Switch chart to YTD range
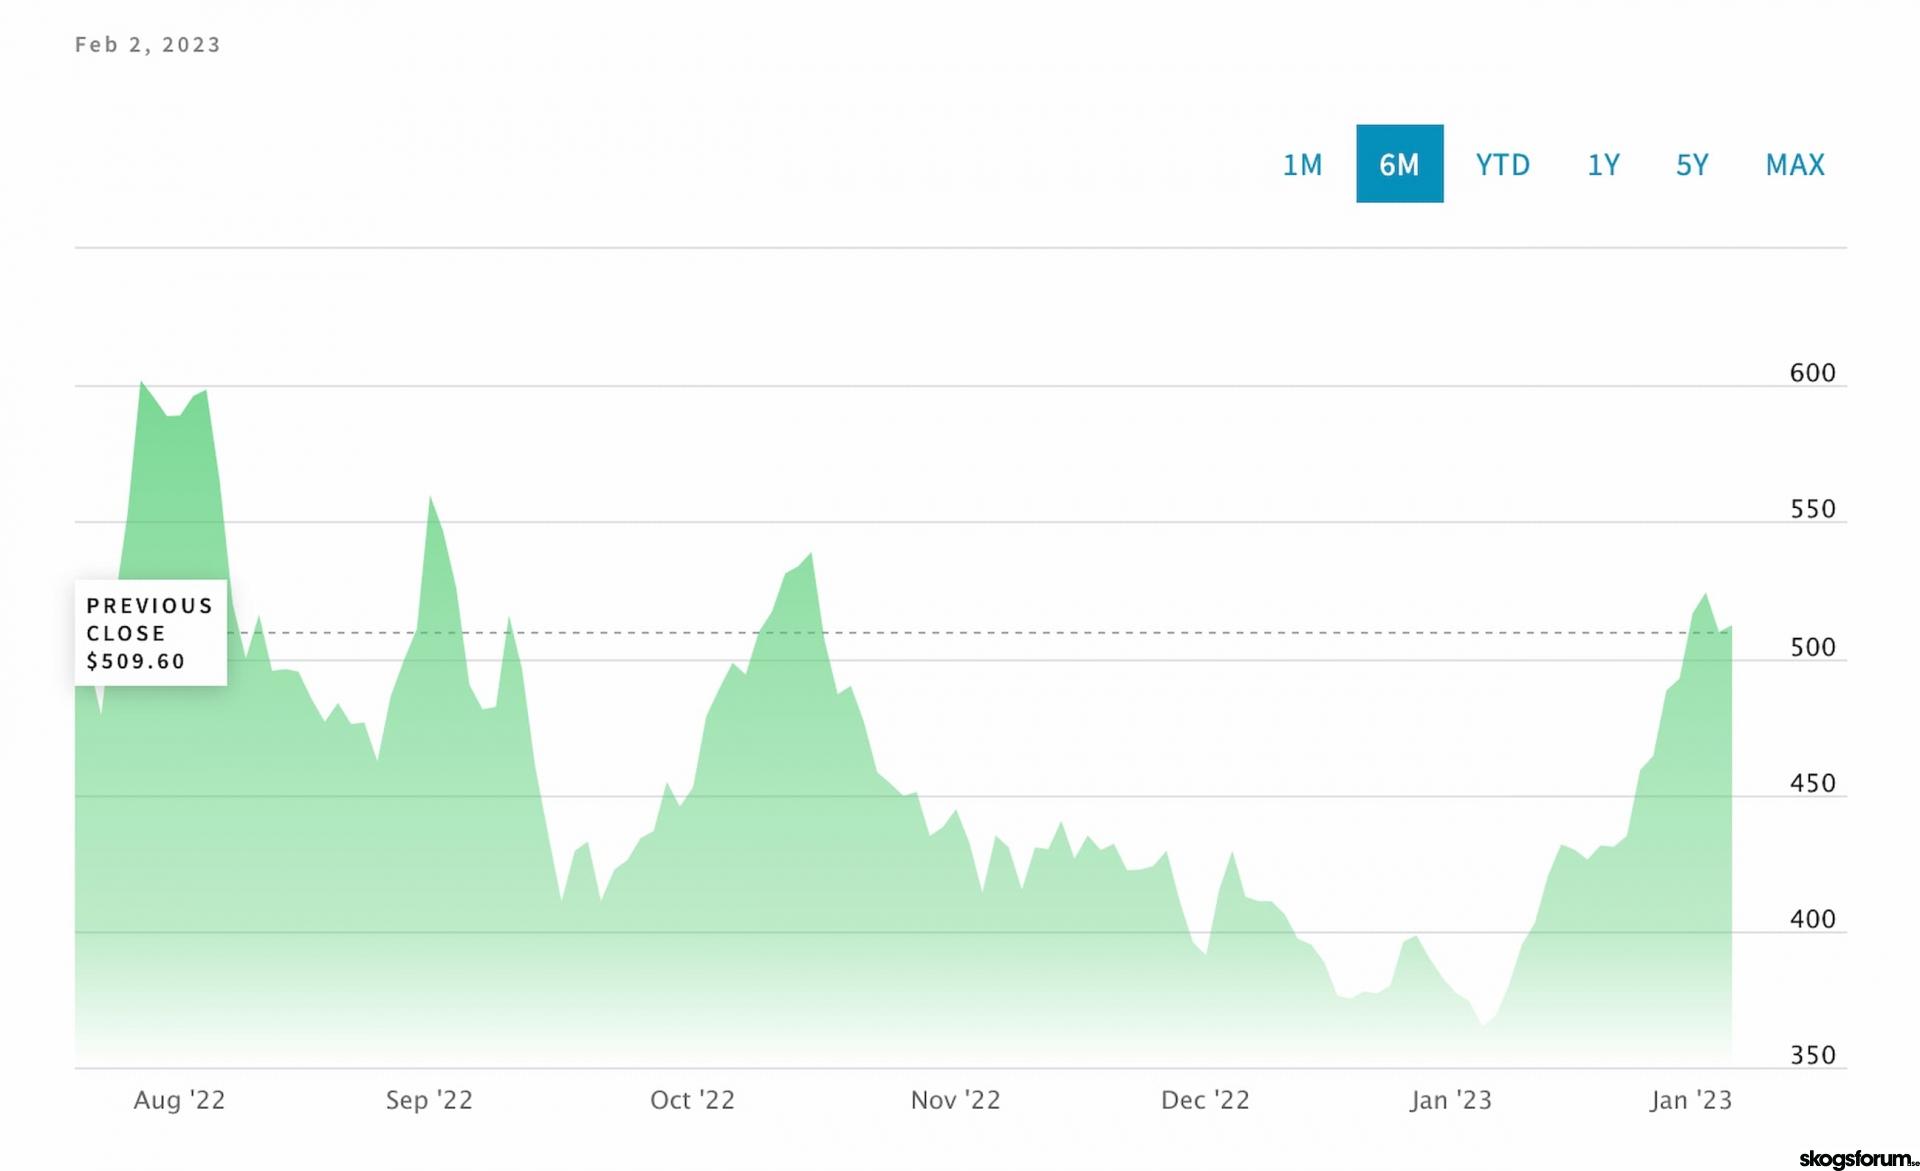This screenshot has width=1920, height=1171. pyautogui.click(x=1502, y=164)
